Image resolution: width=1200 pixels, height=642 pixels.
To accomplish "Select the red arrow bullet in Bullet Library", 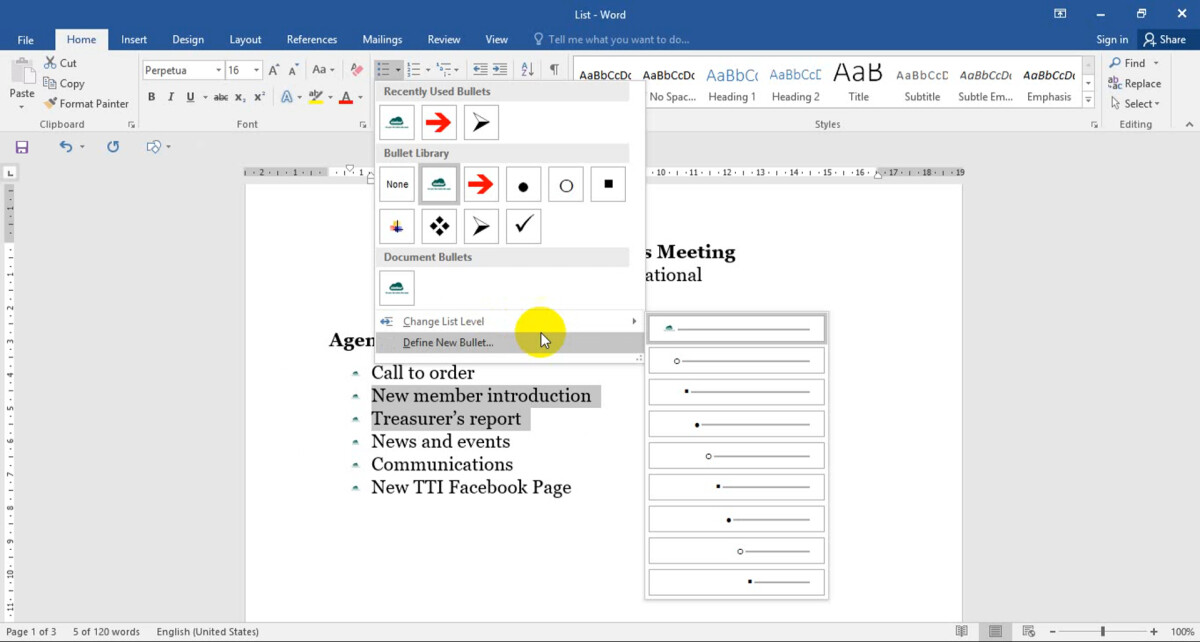I will 481,185.
